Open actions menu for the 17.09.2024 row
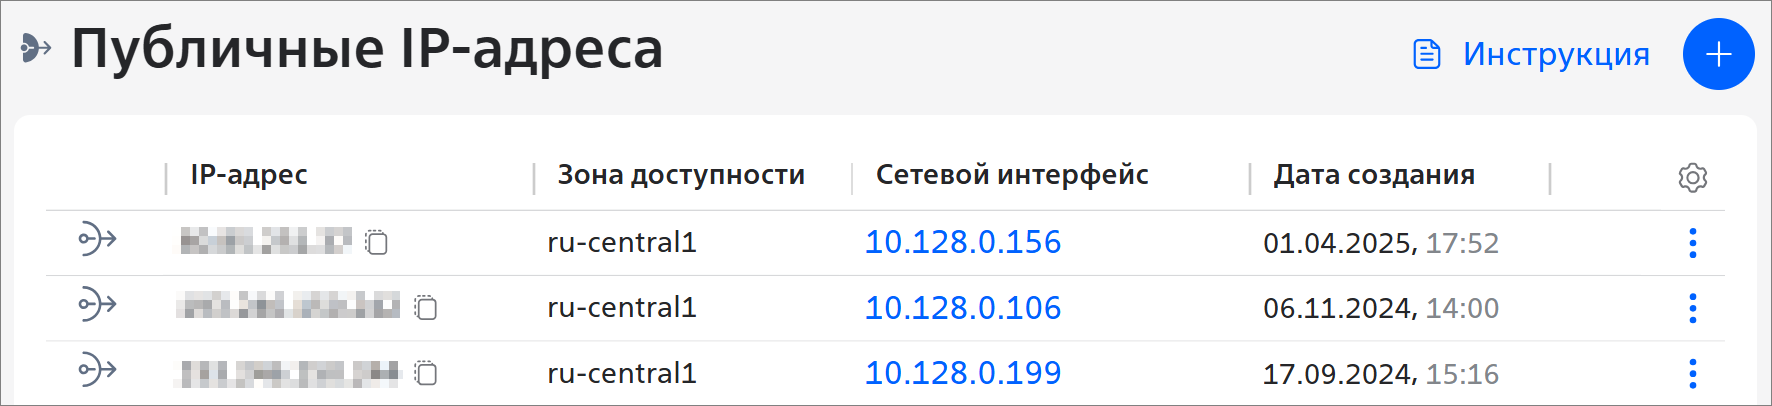Image resolution: width=1772 pixels, height=406 pixels. pyautogui.click(x=1692, y=373)
